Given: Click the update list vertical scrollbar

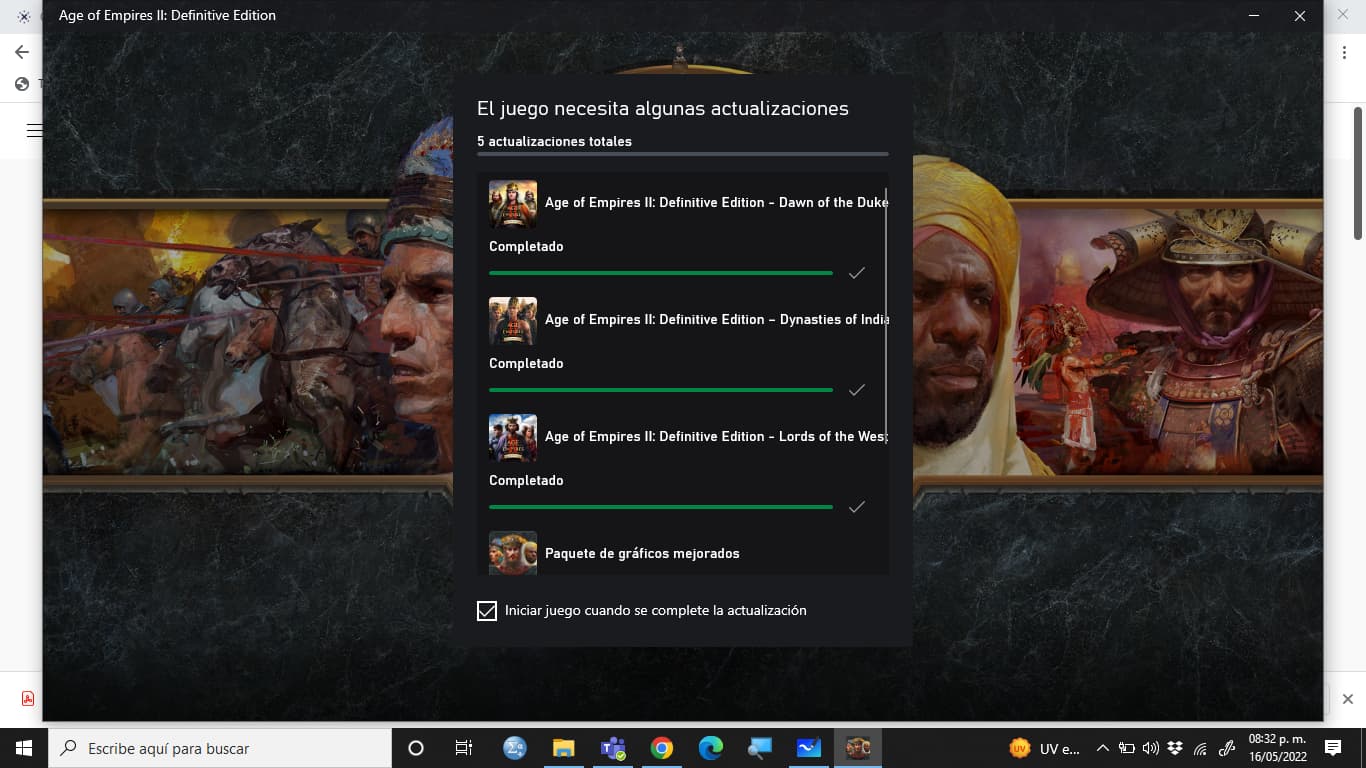Looking at the screenshot, I should pyautogui.click(x=886, y=300).
